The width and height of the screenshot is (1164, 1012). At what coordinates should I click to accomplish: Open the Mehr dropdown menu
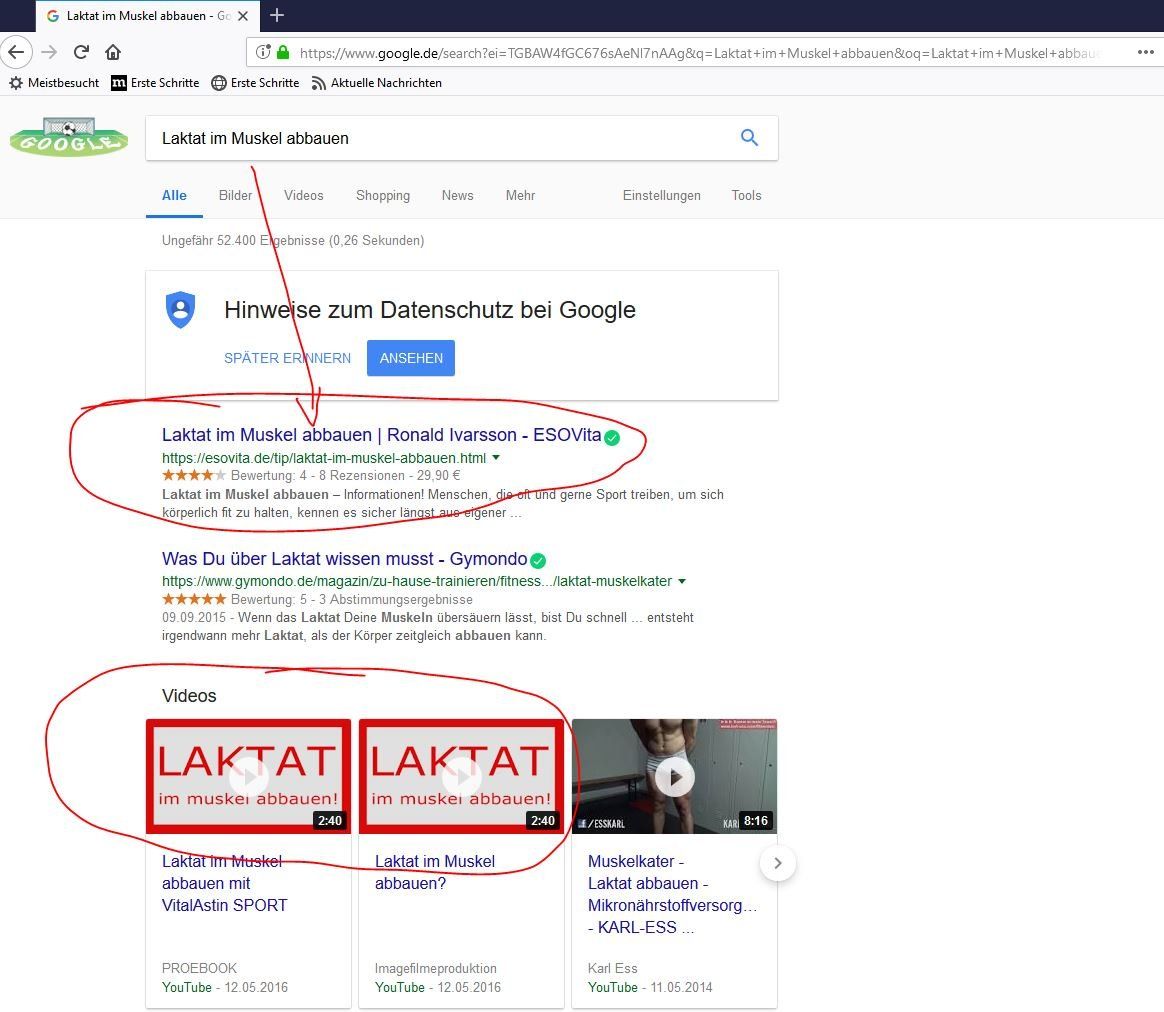(x=520, y=195)
